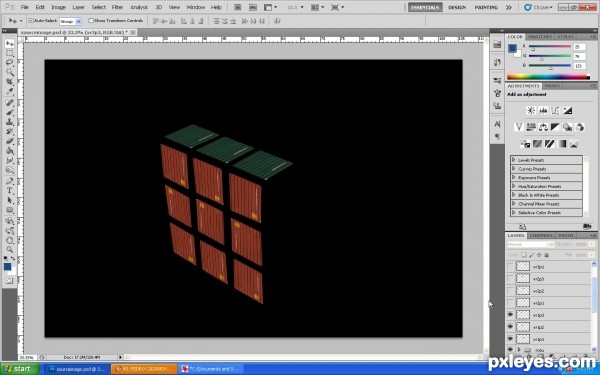Hide the vr1p1 layer
600x375 pixels.
click(x=510, y=339)
